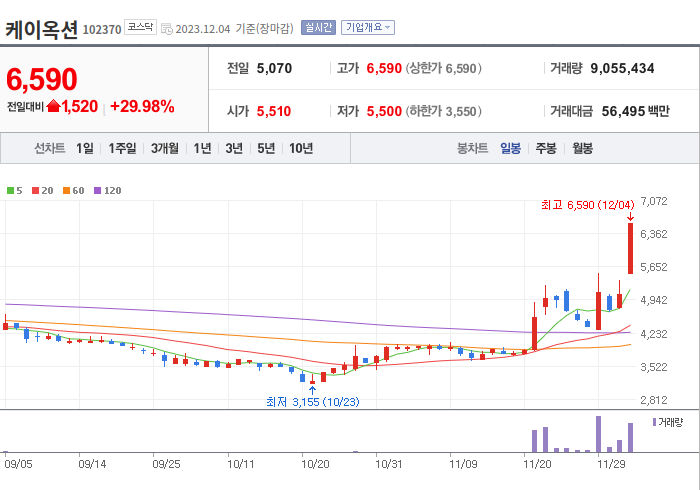Click the 최저 3,155 (10/23) chart label
This screenshot has width=700, height=490.
312,402
